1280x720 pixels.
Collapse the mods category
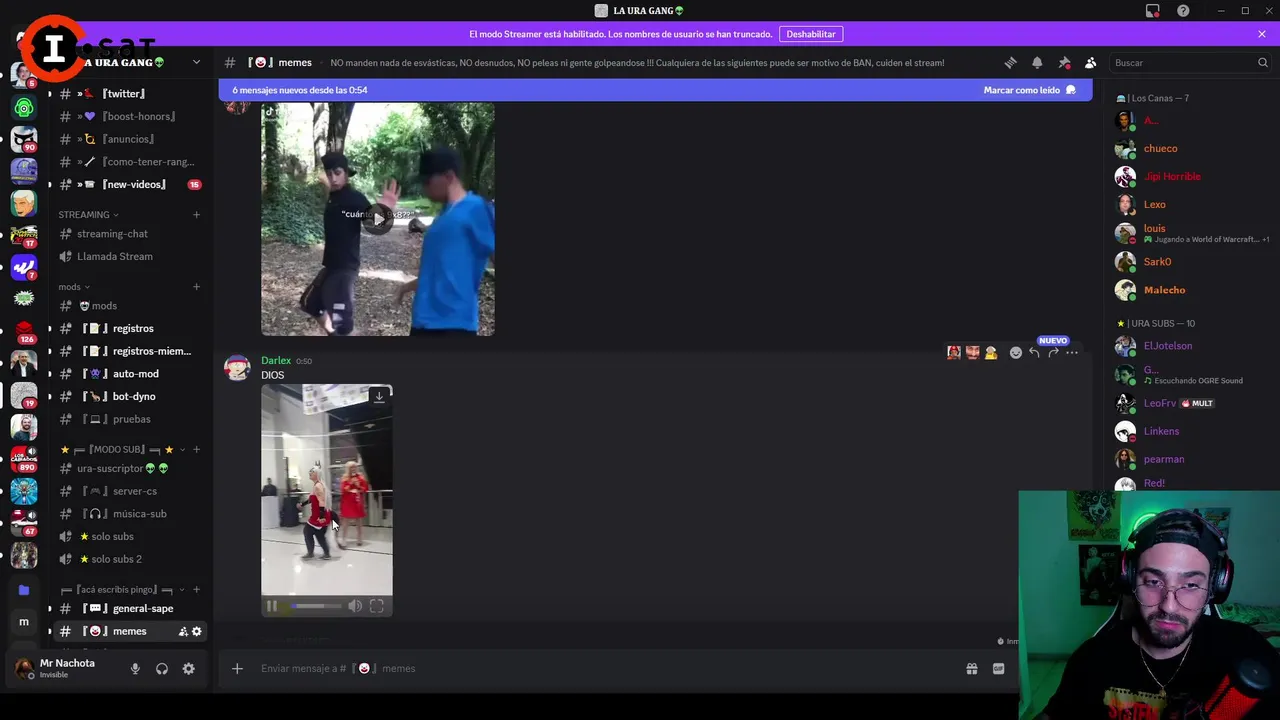click(74, 287)
